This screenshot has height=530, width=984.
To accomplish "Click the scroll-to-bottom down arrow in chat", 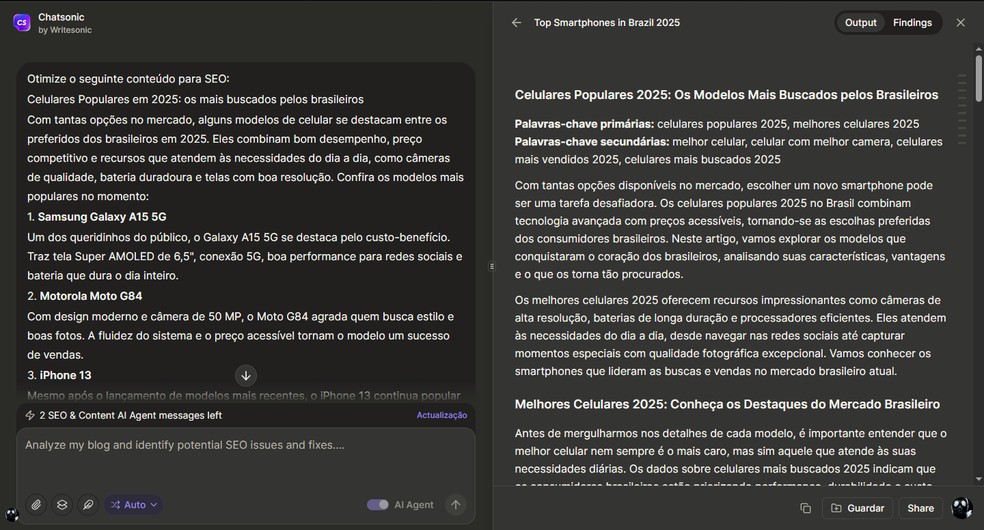I will click(x=246, y=376).
